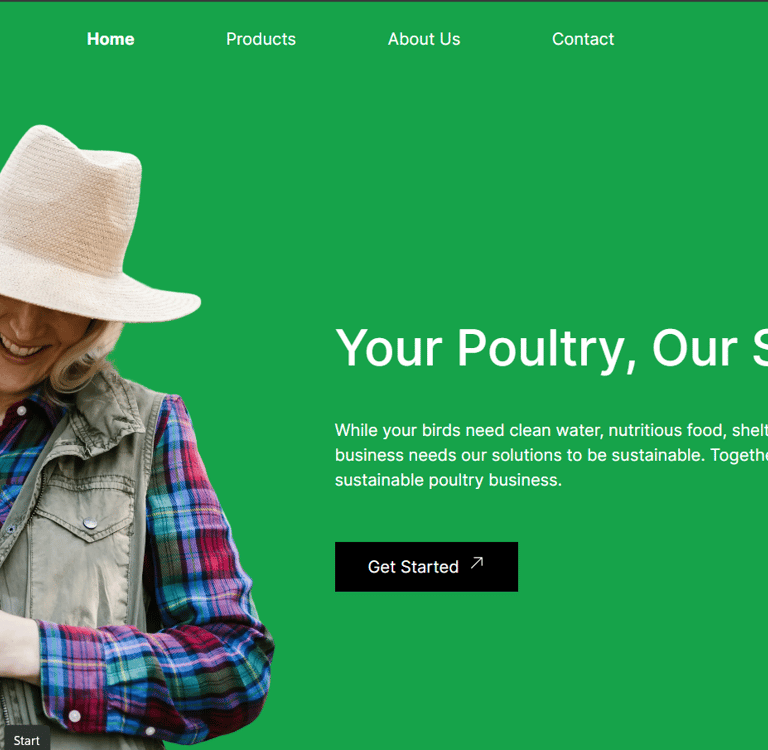Screen dimensions: 768x750
Task: Click the Start label at bottom-left
Action: 26,740
